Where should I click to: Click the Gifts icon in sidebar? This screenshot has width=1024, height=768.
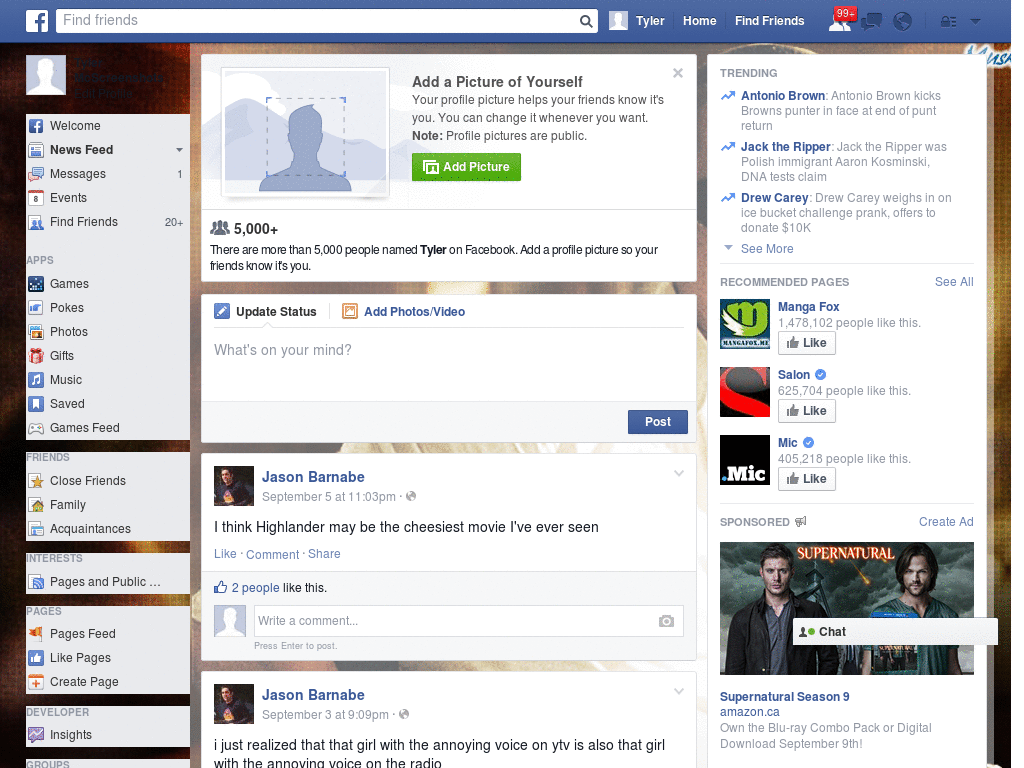coord(36,356)
